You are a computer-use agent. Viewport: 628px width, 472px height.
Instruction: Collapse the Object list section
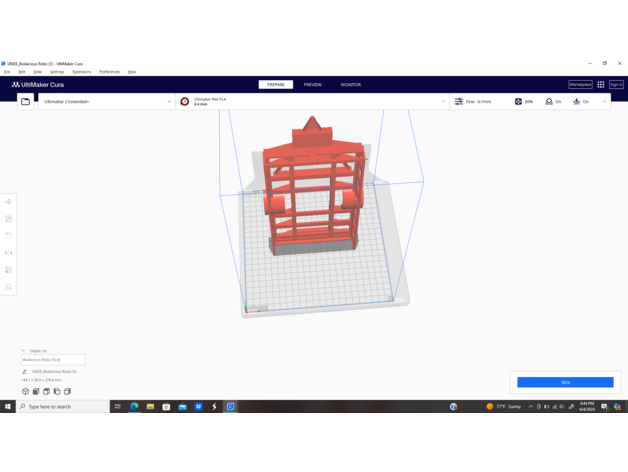pyautogui.click(x=24, y=351)
